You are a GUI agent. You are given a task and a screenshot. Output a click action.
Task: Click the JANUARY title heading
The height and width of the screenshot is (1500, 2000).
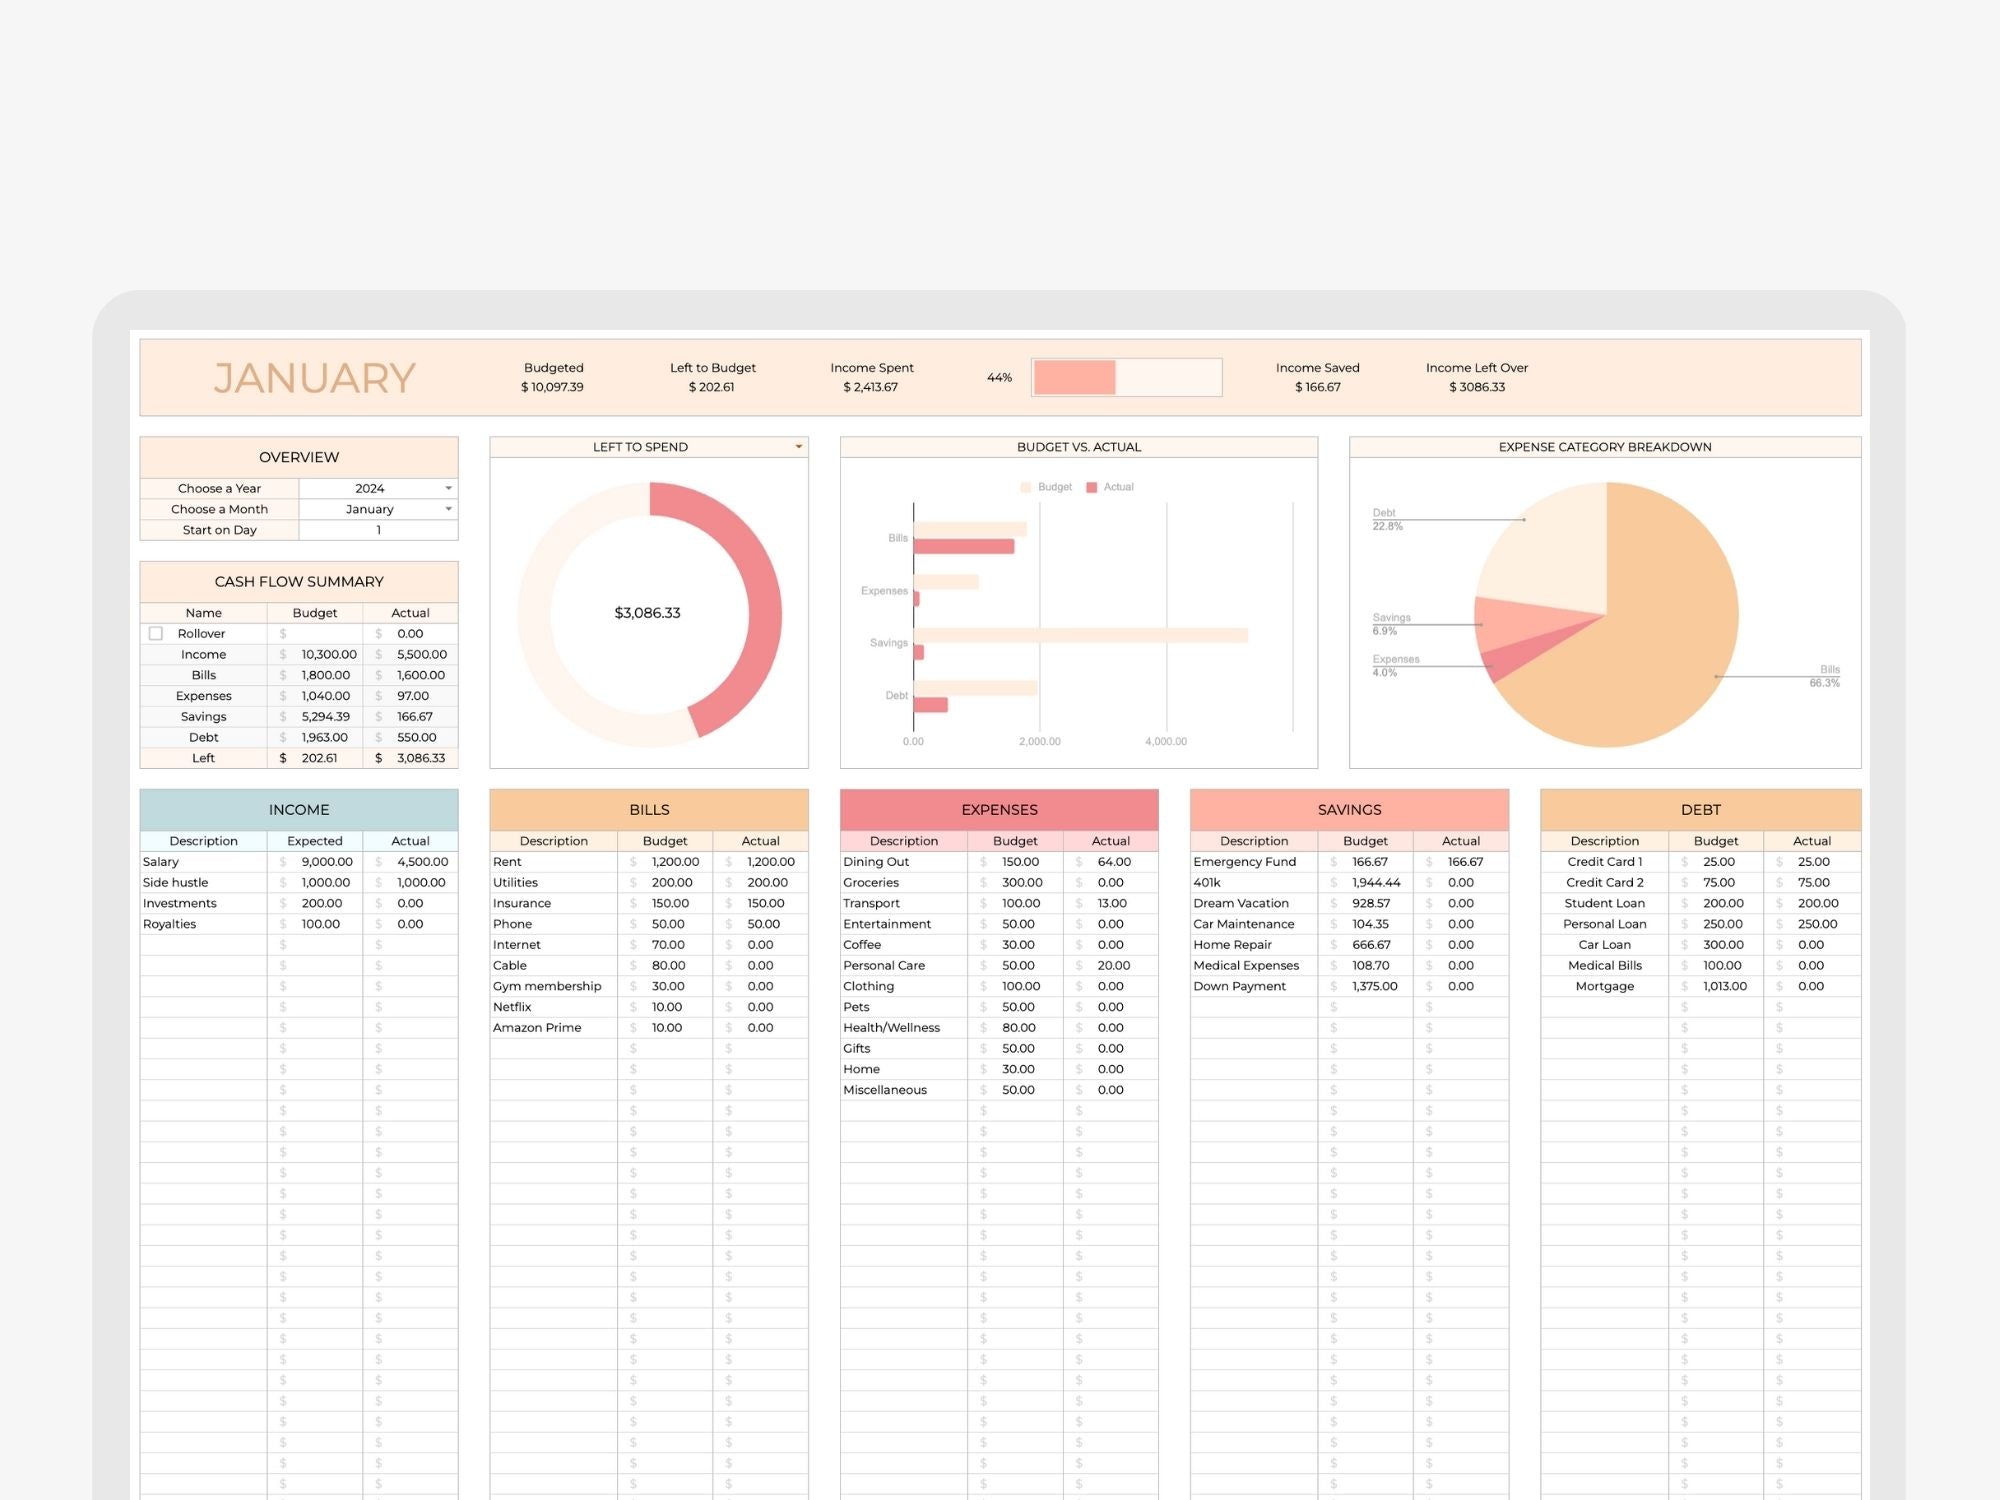tap(314, 378)
